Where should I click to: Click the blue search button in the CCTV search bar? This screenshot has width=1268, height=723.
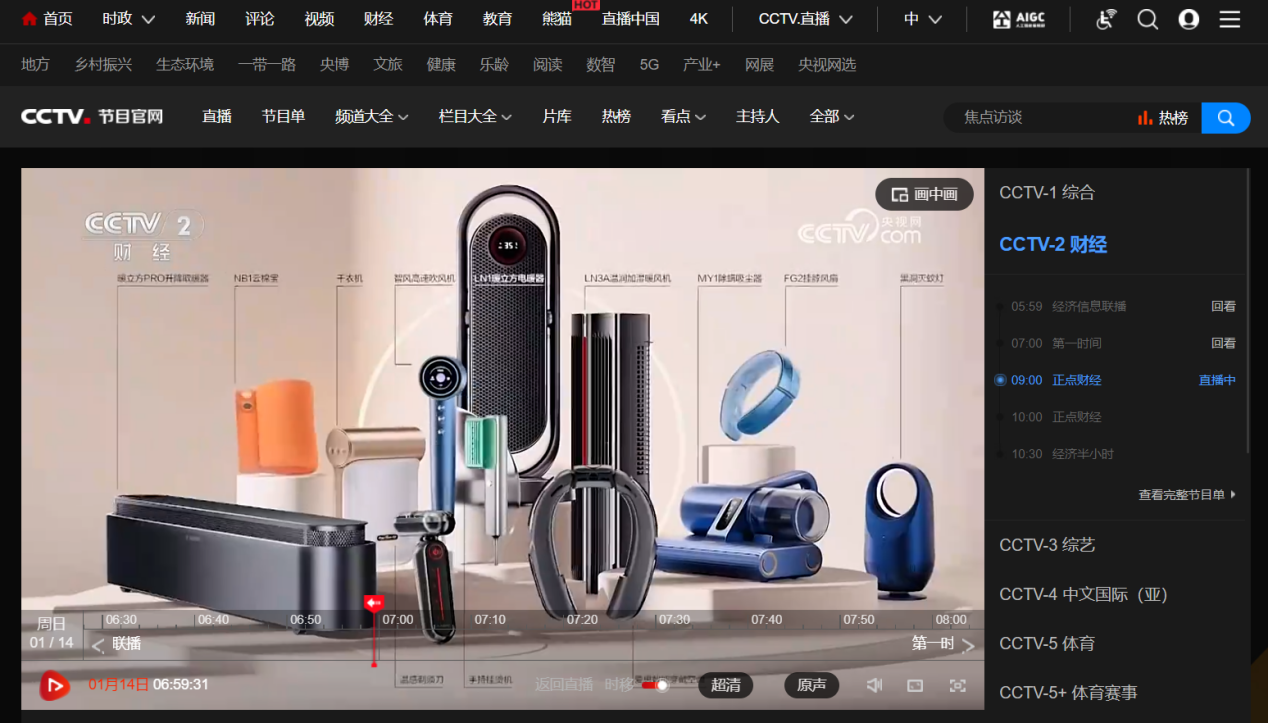pyautogui.click(x=1226, y=118)
